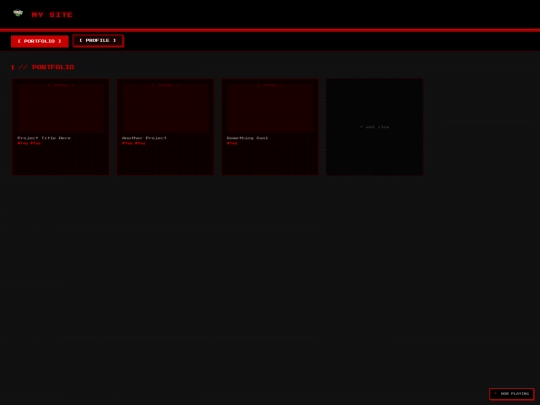Viewport: 540px width, 405px height.
Task: Click the tags under Project Title Here
Action: click(x=29, y=143)
